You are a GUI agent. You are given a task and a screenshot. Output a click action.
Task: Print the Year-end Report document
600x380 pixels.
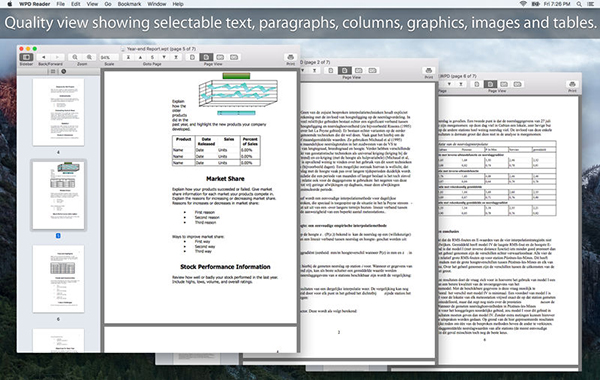coord(290,57)
